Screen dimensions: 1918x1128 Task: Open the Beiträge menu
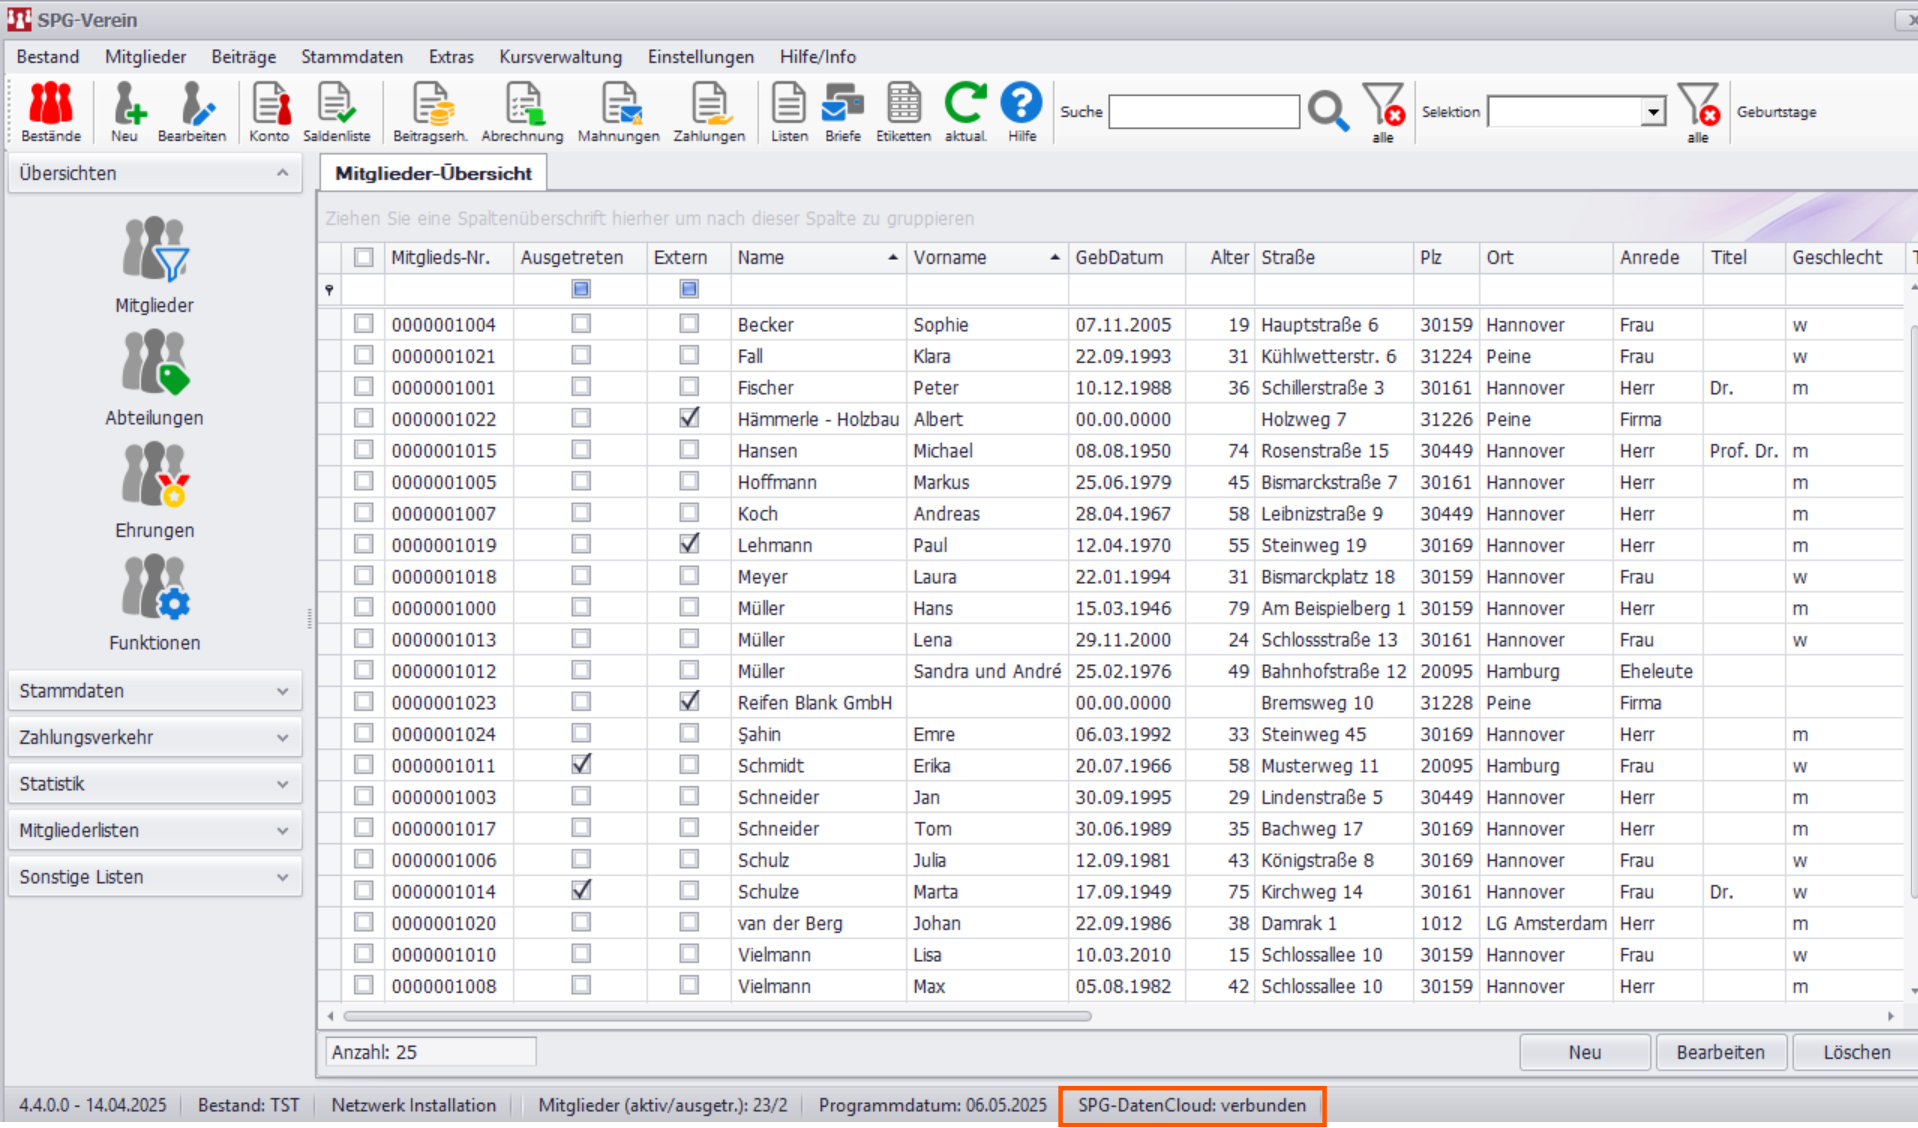(243, 57)
